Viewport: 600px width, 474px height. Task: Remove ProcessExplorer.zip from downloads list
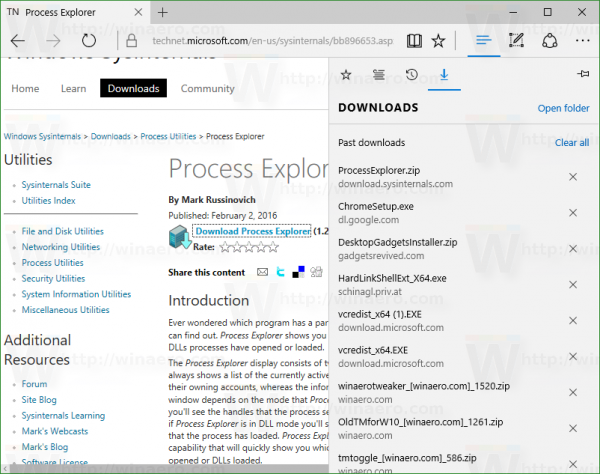coord(573,177)
